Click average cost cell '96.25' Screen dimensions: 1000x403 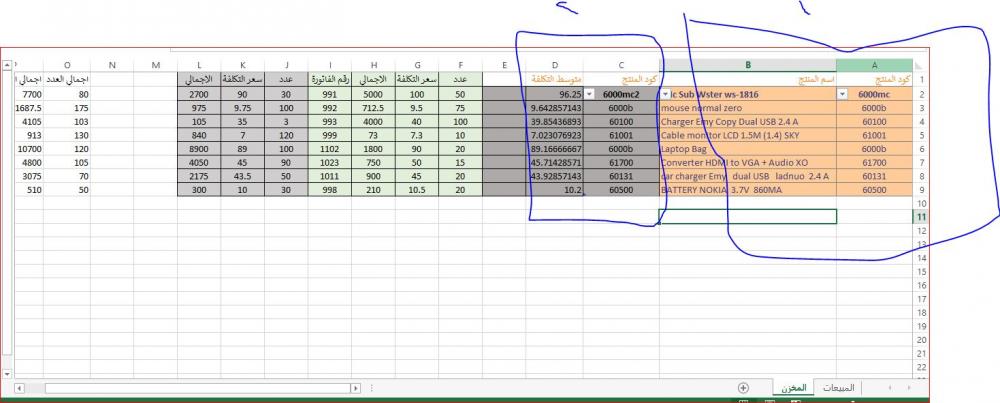[x=555, y=94]
